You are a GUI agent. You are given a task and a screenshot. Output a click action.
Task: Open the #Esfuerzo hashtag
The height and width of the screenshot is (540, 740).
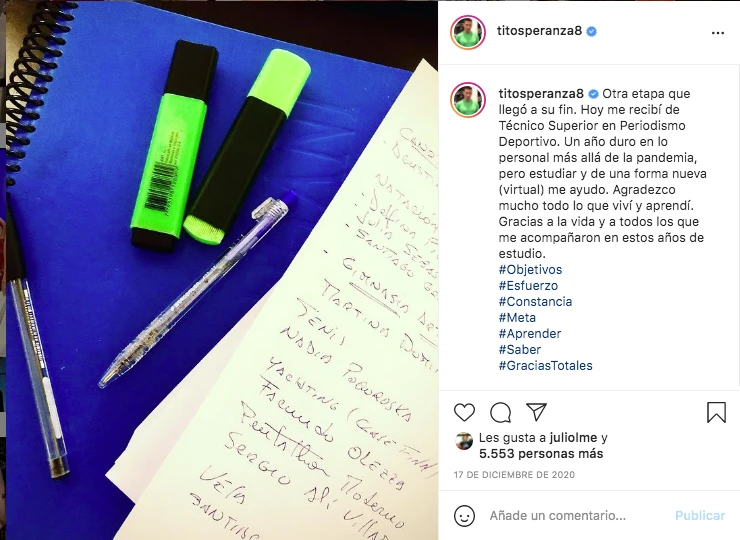(x=529, y=286)
